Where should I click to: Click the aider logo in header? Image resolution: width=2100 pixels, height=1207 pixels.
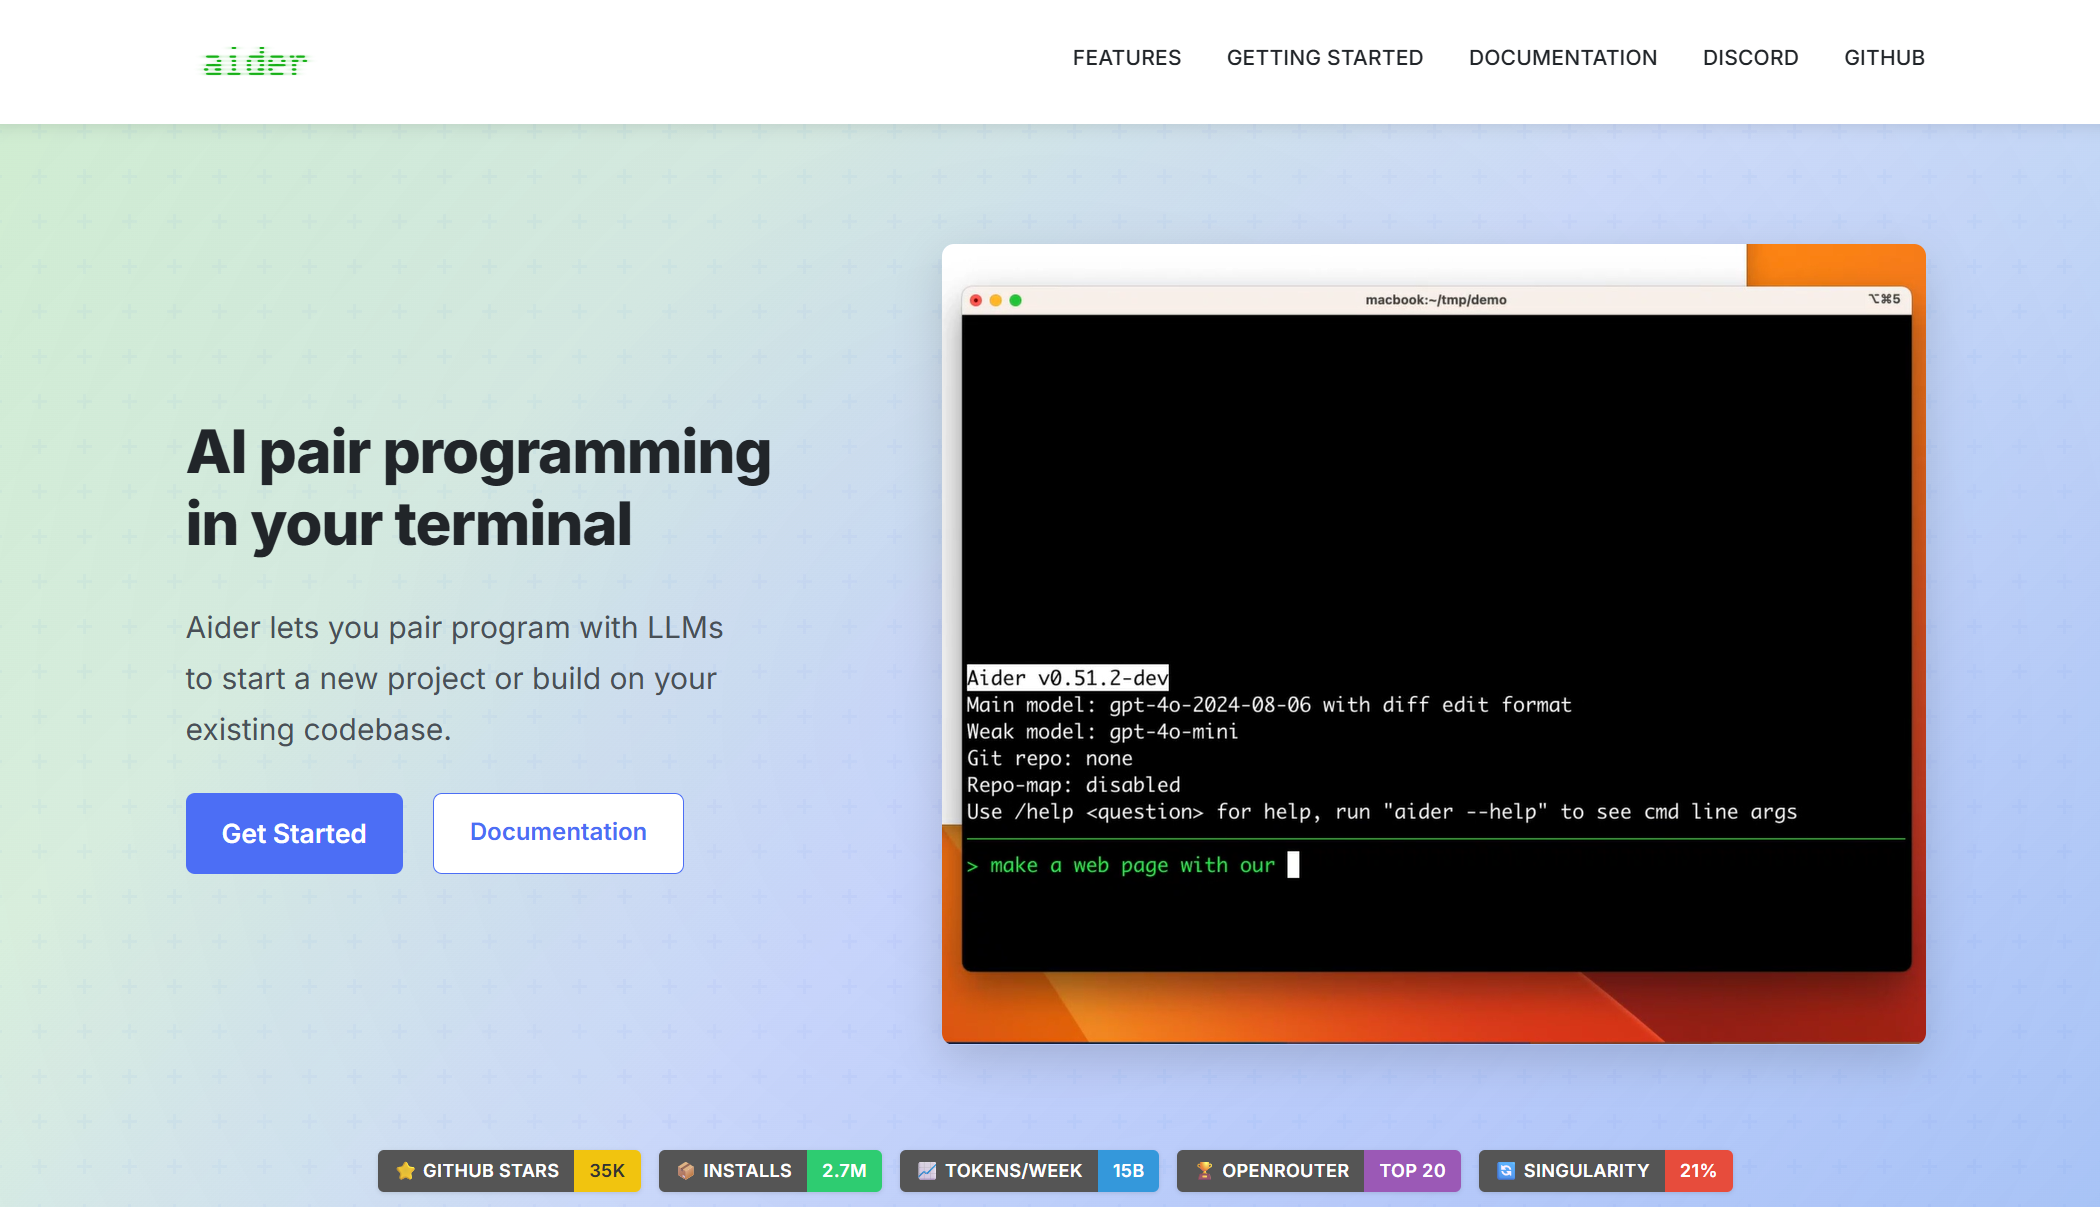[x=255, y=62]
